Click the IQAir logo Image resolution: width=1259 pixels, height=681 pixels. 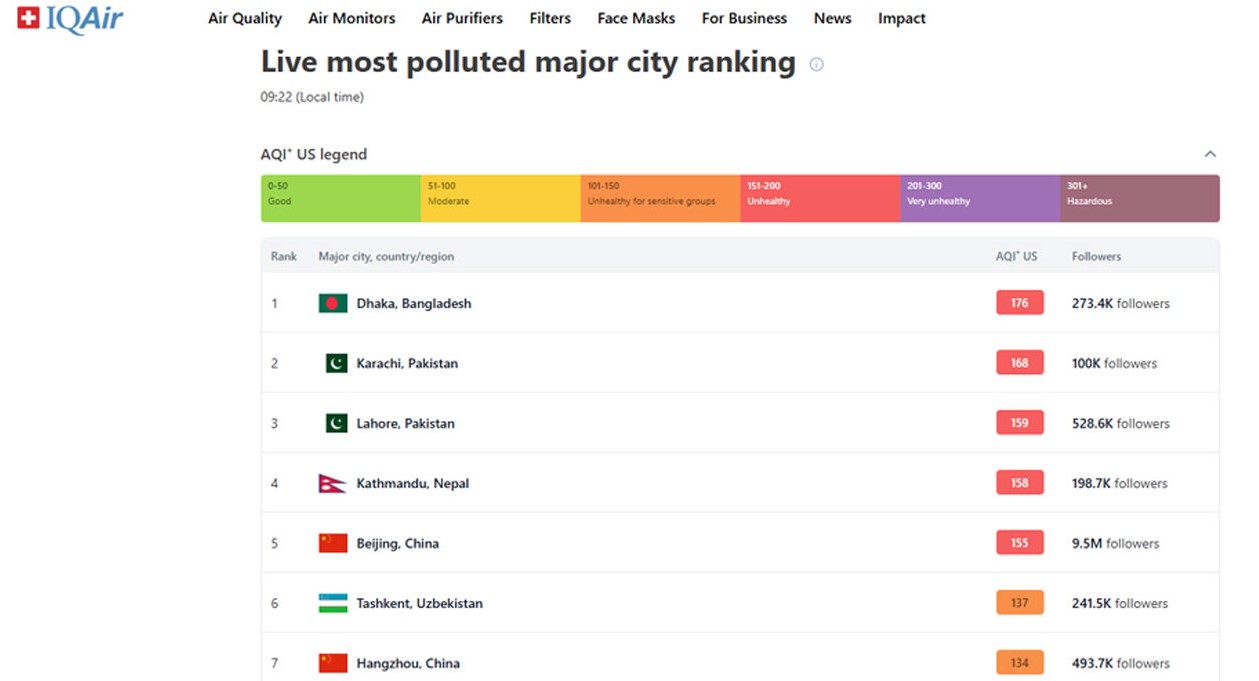(x=70, y=19)
